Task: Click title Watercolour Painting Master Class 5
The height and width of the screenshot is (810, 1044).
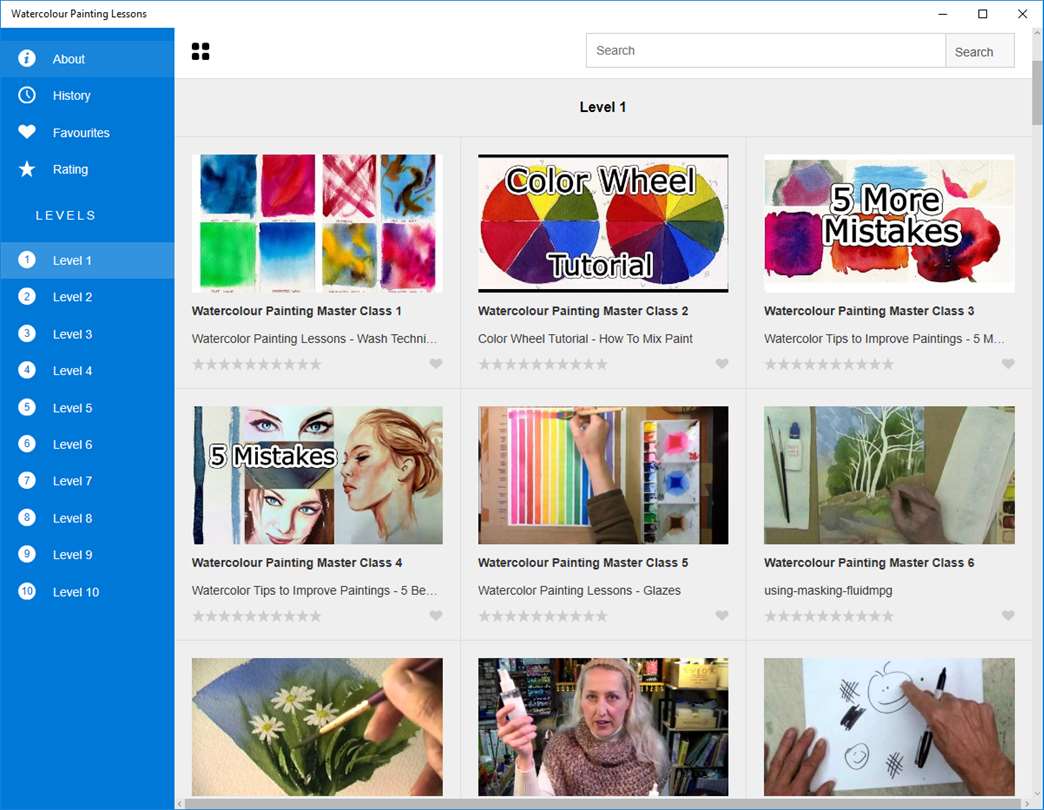Action: point(583,562)
